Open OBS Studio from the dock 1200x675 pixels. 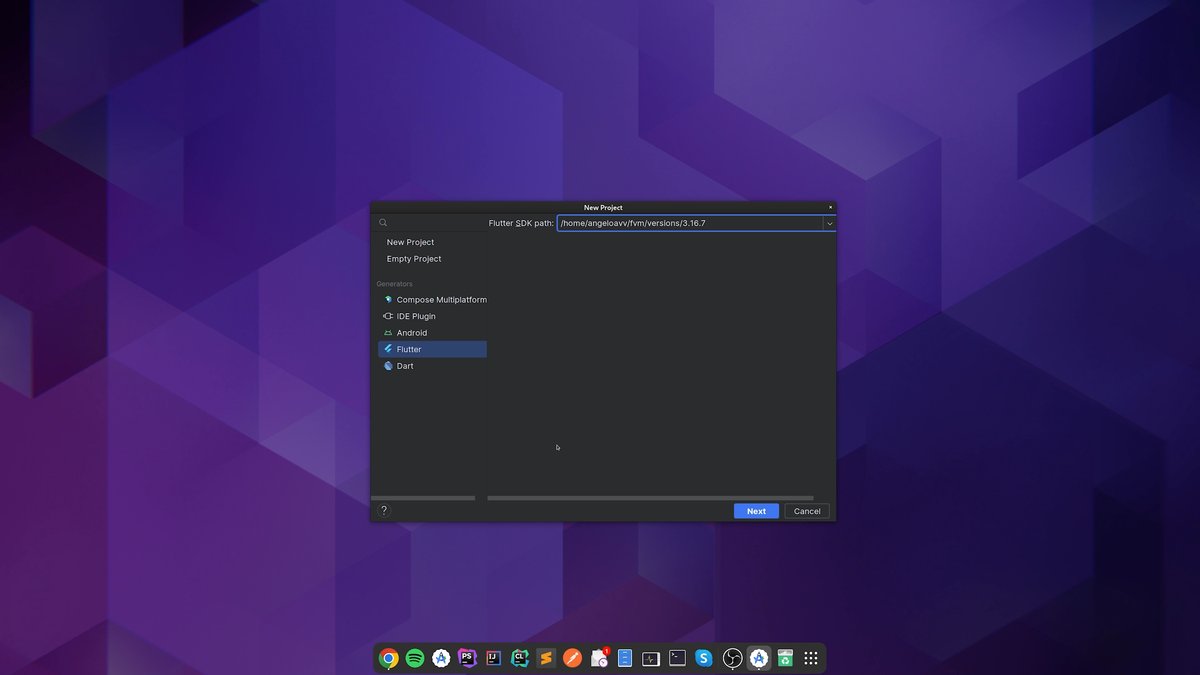tap(732, 658)
